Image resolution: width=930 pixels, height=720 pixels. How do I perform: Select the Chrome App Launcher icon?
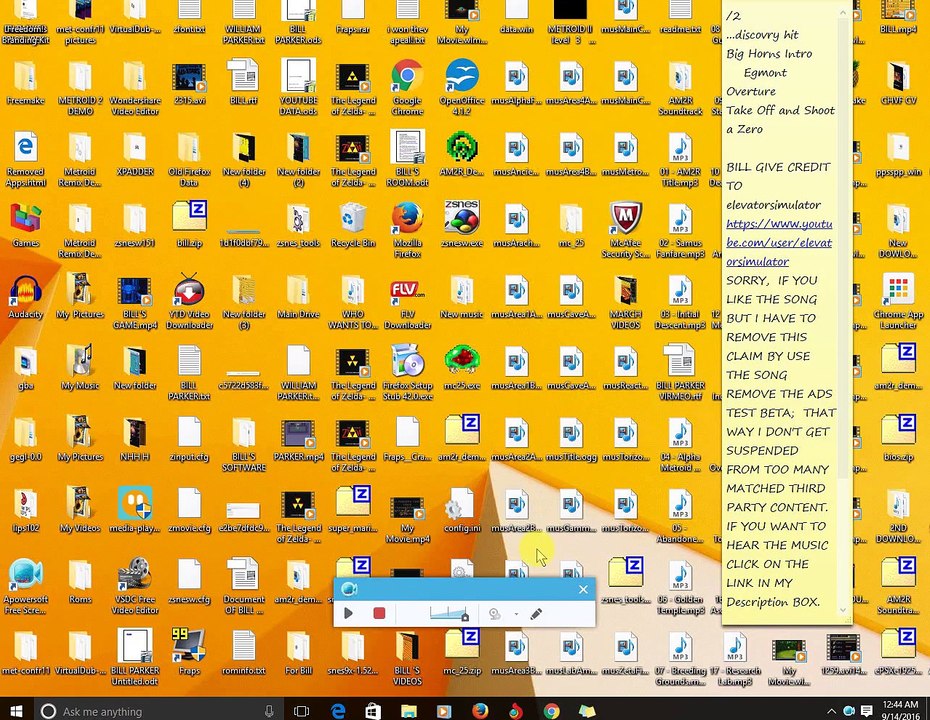(x=898, y=301)
